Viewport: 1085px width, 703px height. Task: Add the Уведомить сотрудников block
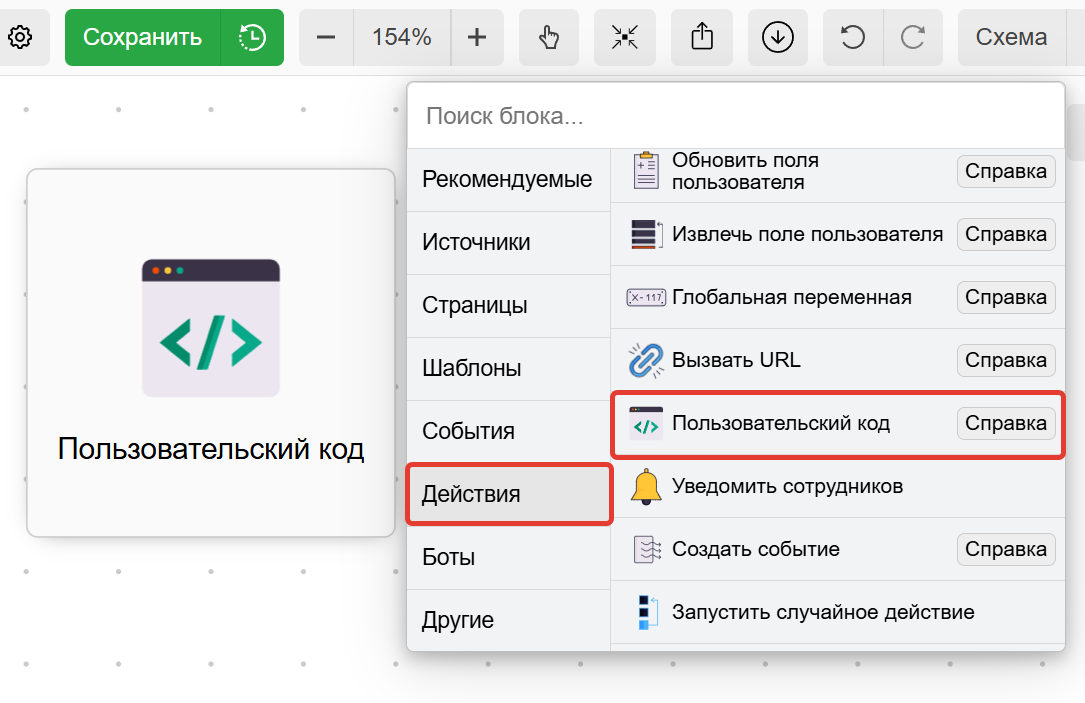pos(787,487)
